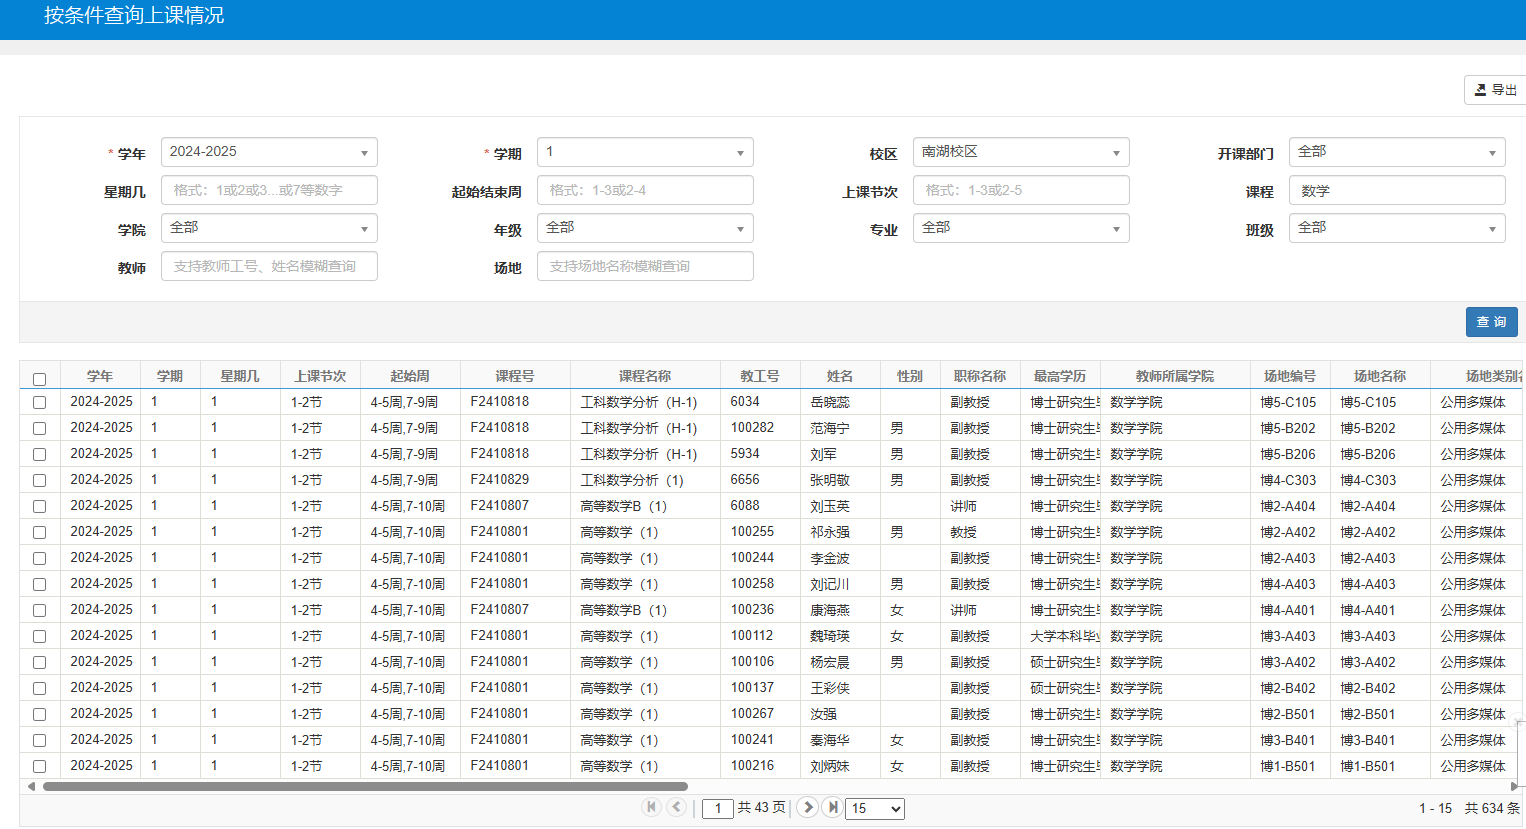Screen dimensions: 1526x829
Task: Check the row for 汝强
Action: [39, 714]
